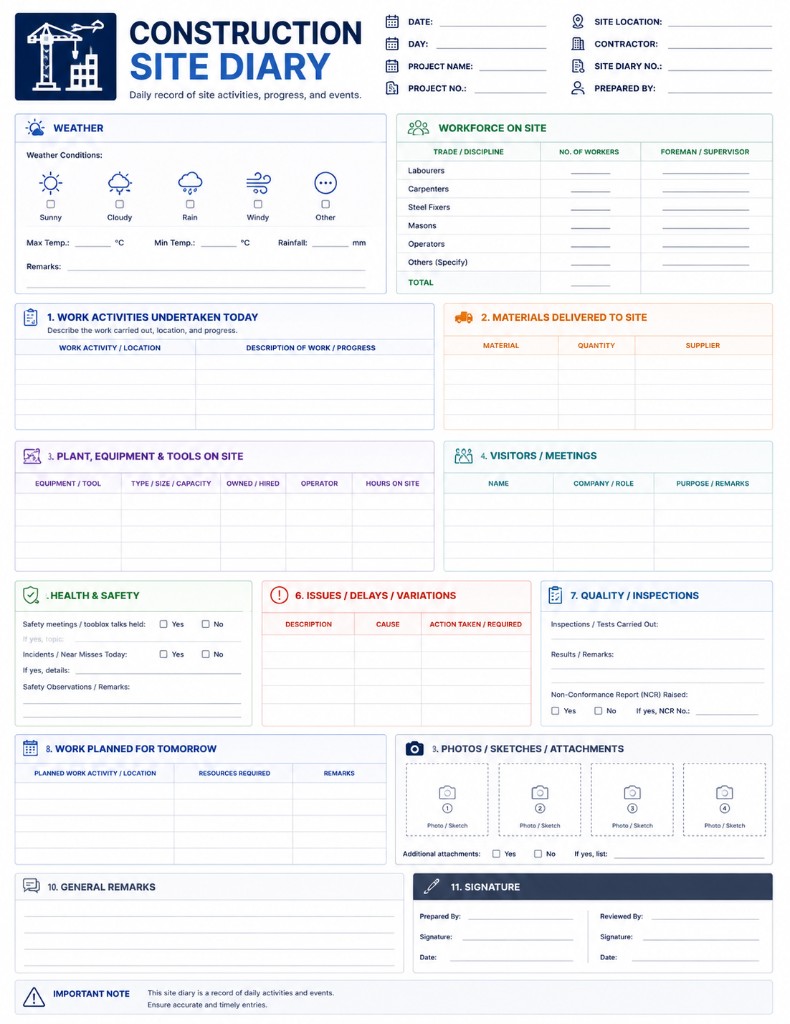
Task: Click the ACTION TAKEN / REQUIRED column header
Action: [475, 624]
